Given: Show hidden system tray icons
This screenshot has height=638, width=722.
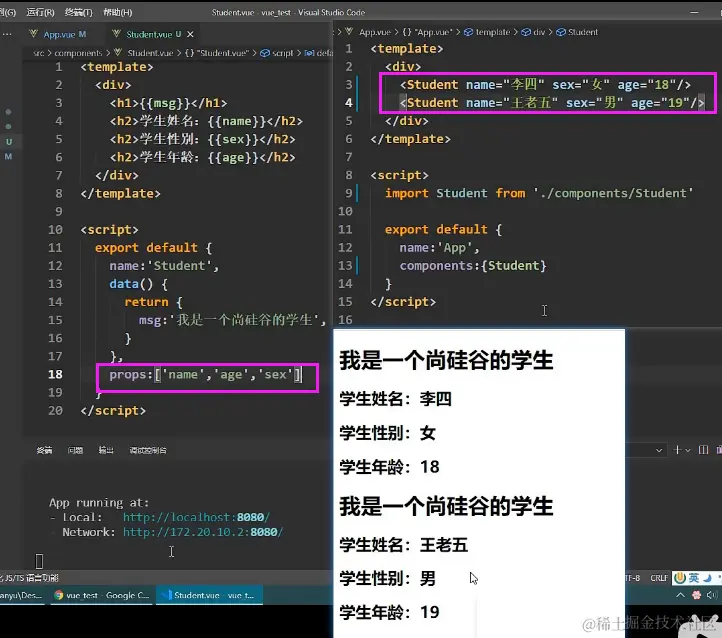Looking at the screenshot, I should click(x=680, y=595).
